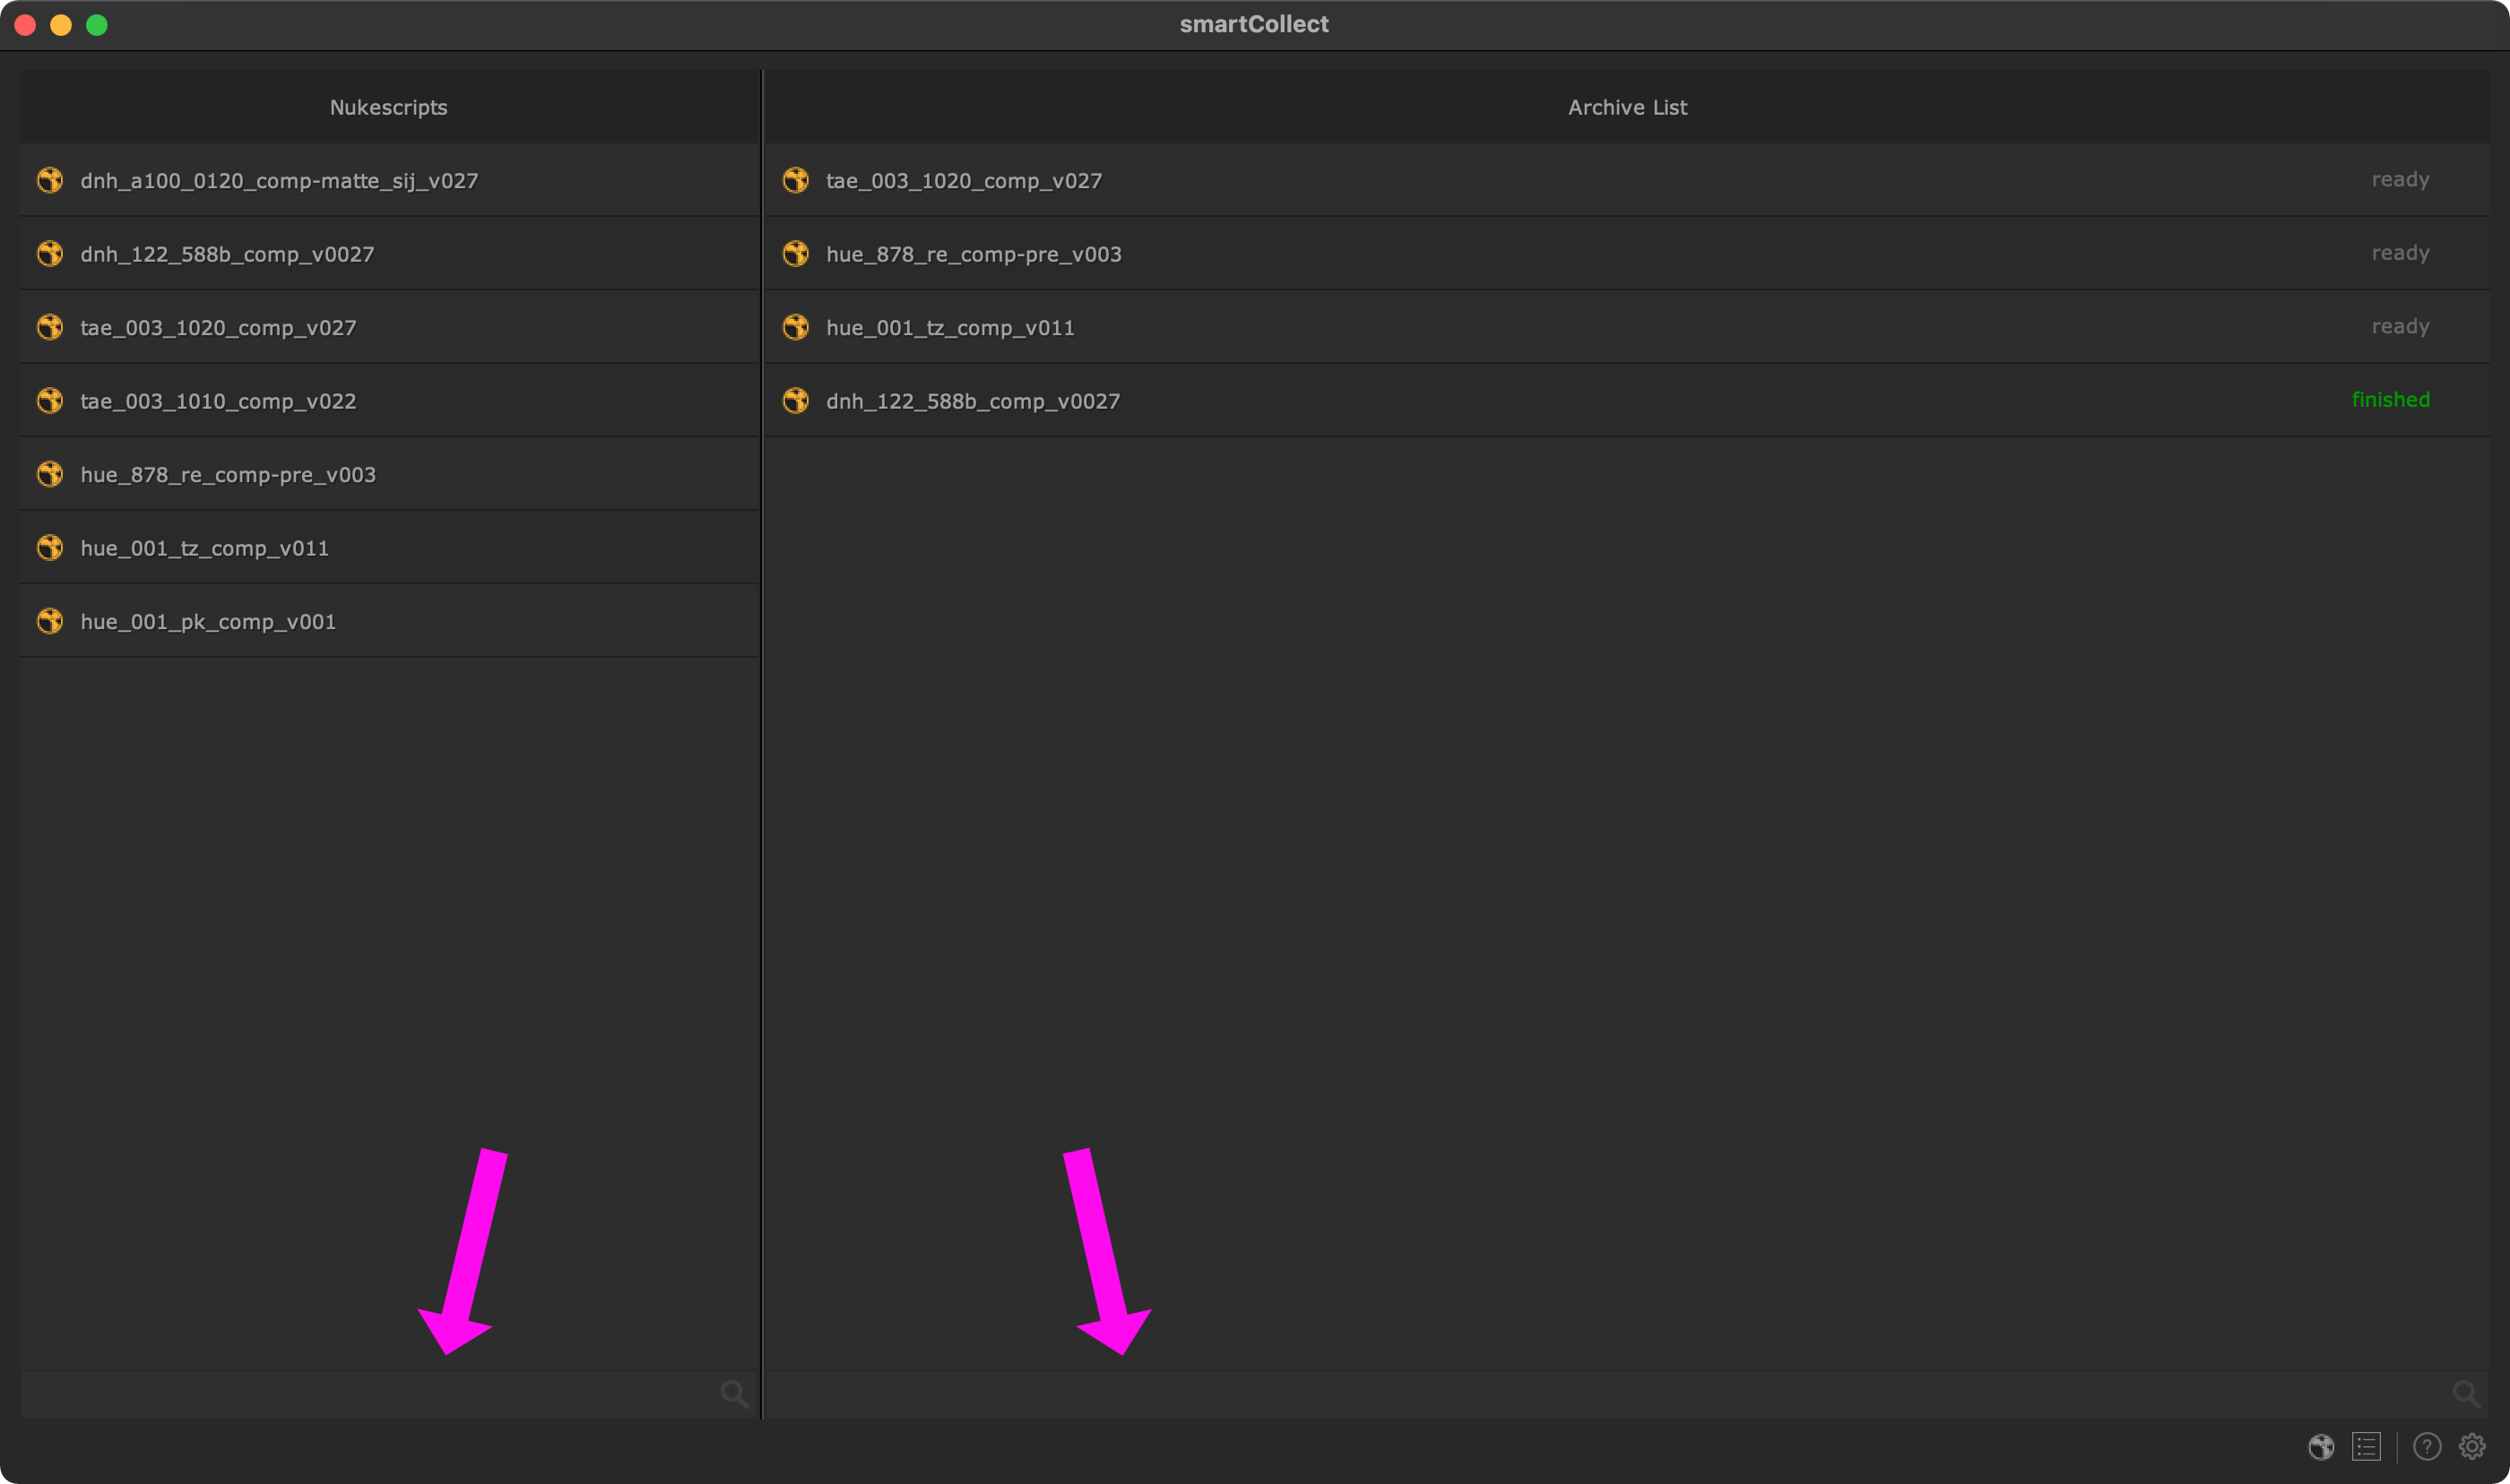The height and width of the screenshot is (1484, 2510).
Task: Click the grey Nuke icon in bottom bar
Action: pos(2321,1446)
